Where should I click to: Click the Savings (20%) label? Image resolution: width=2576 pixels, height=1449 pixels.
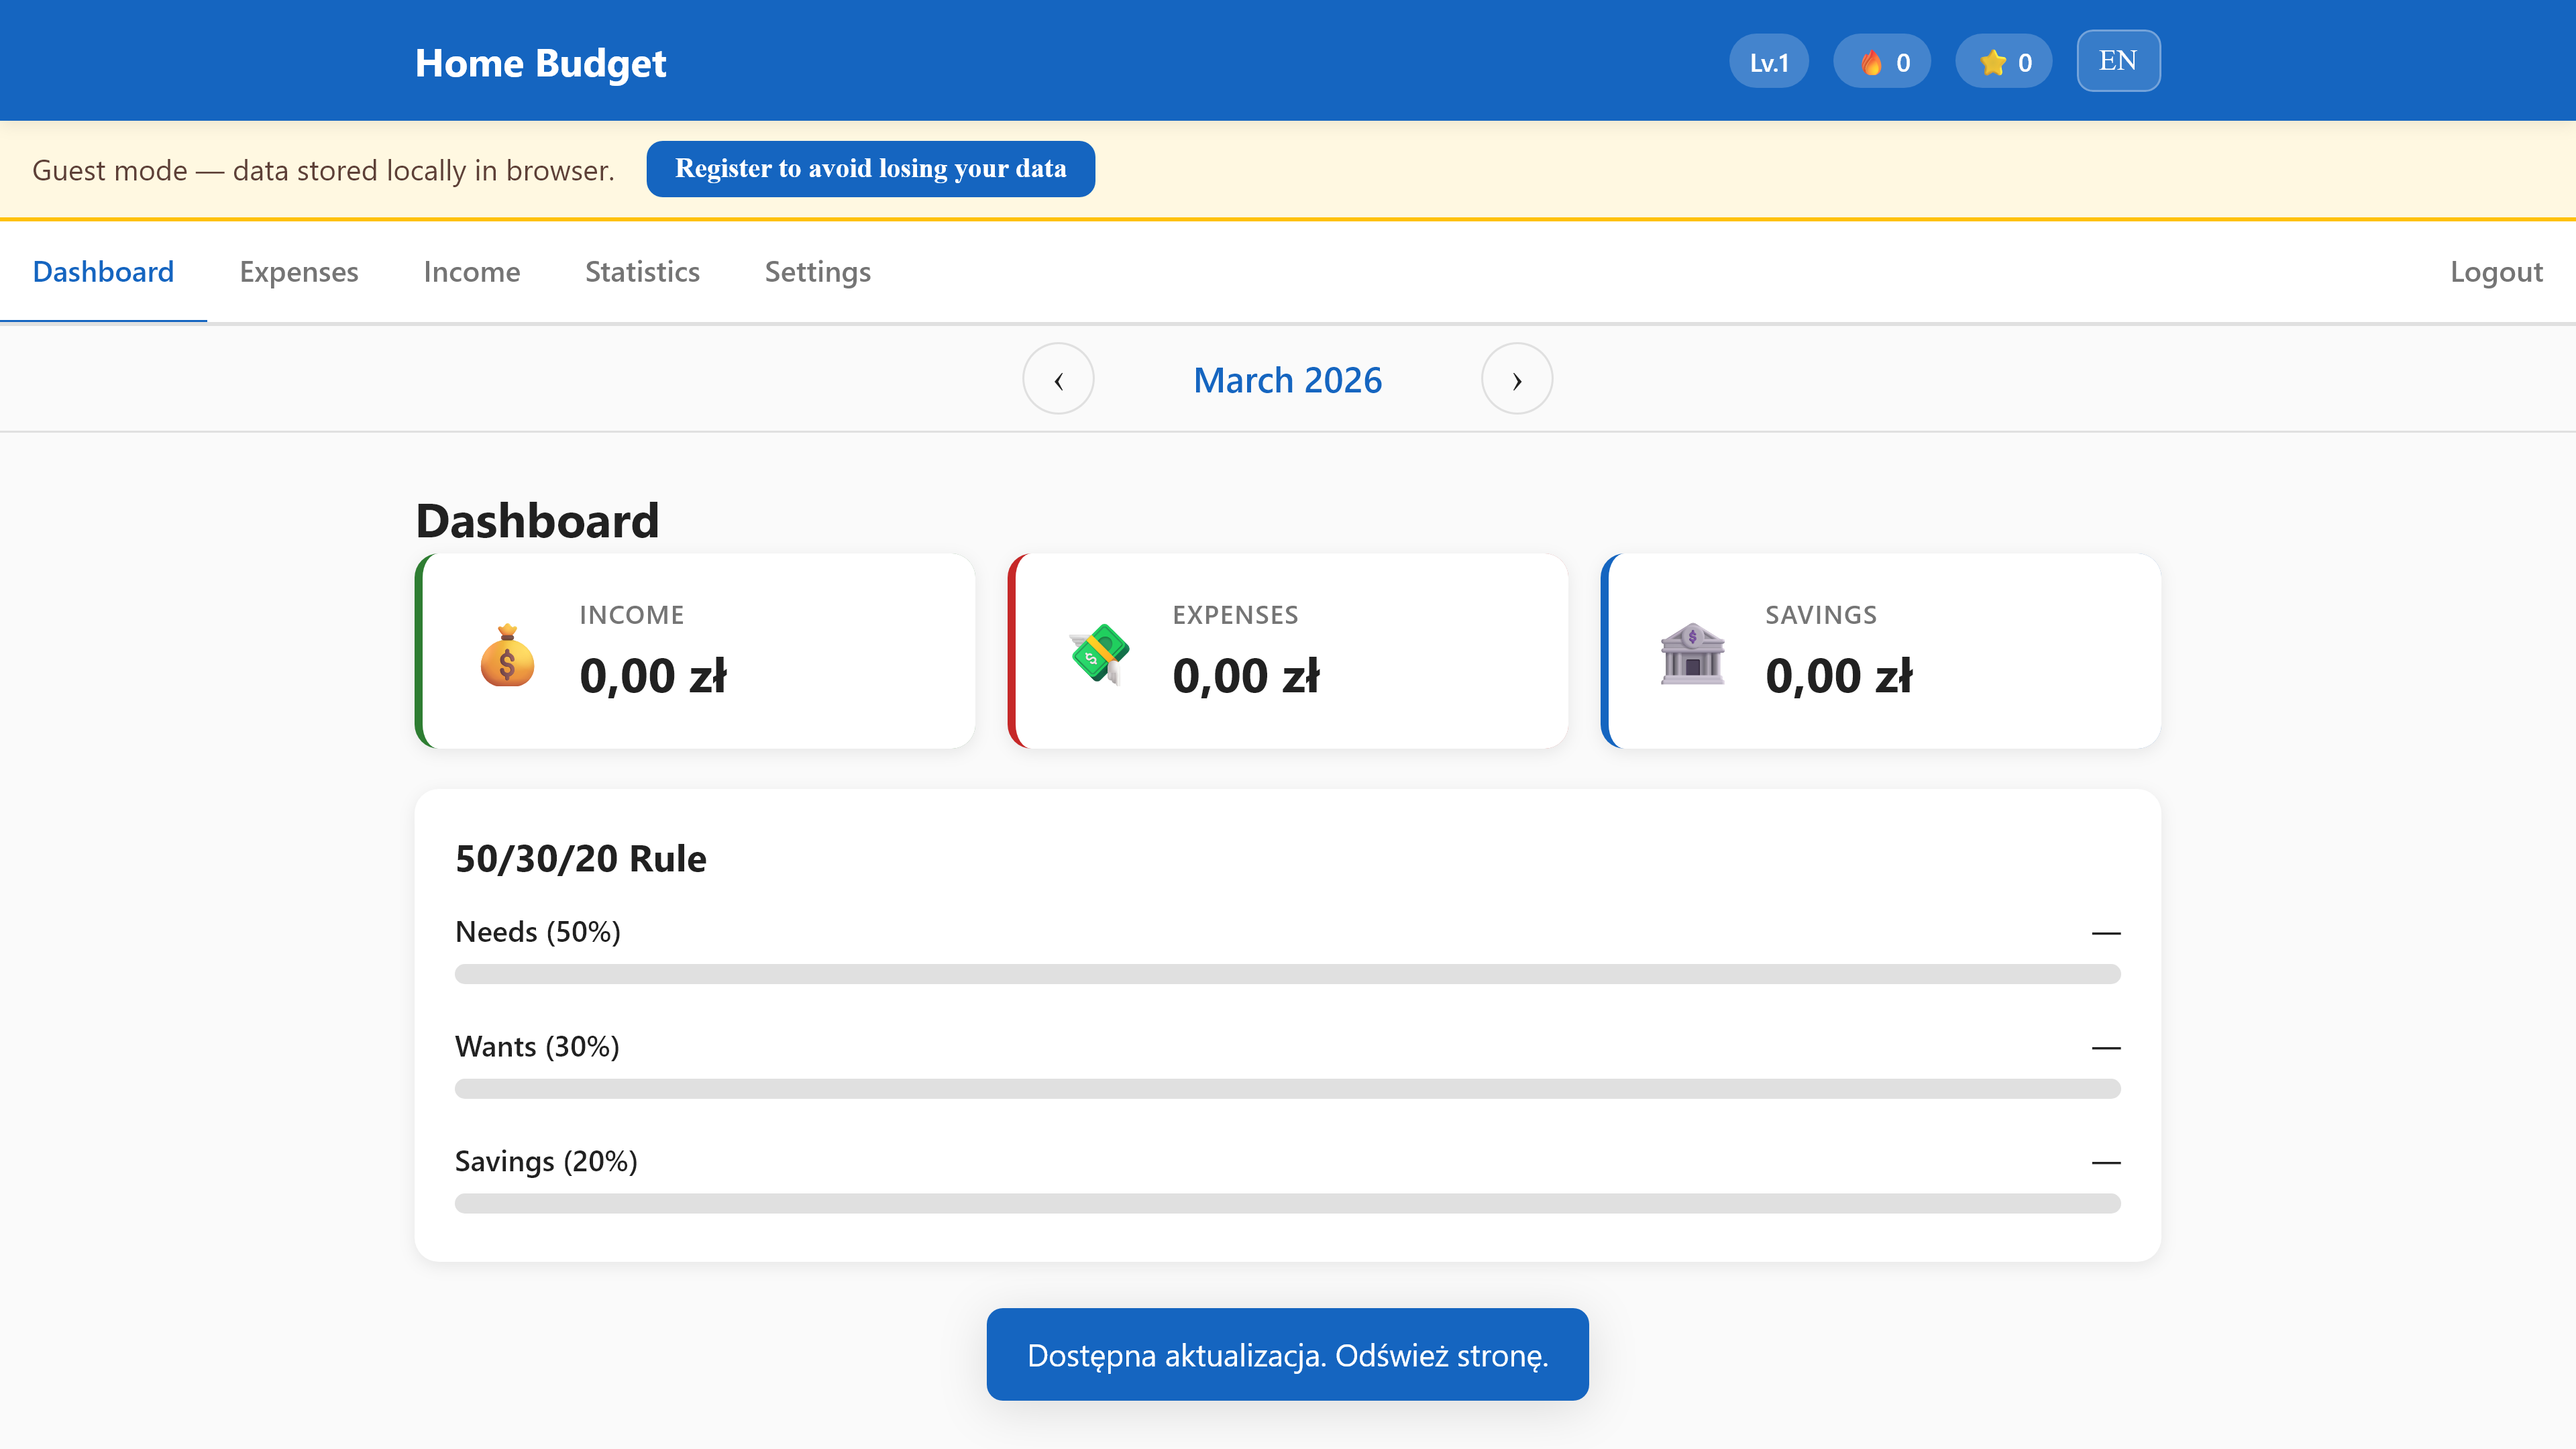pyautogui.click(x=546, y=1162)
